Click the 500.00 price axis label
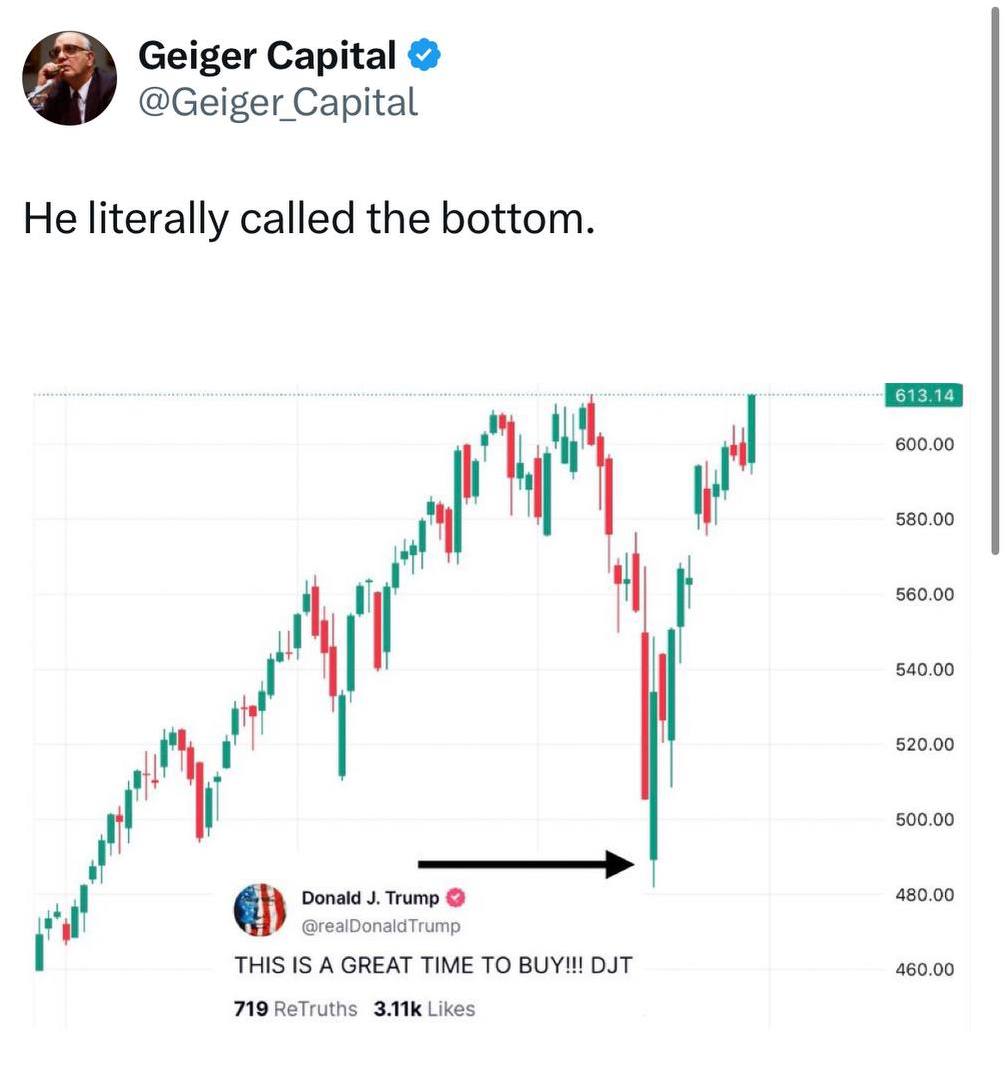This screenshot has width=1006, height=1075. (x=924, y=820)
